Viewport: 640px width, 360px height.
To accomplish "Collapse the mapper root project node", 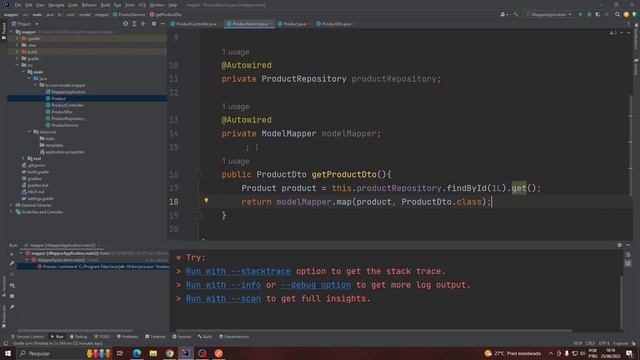I will [x=12, y=32].
